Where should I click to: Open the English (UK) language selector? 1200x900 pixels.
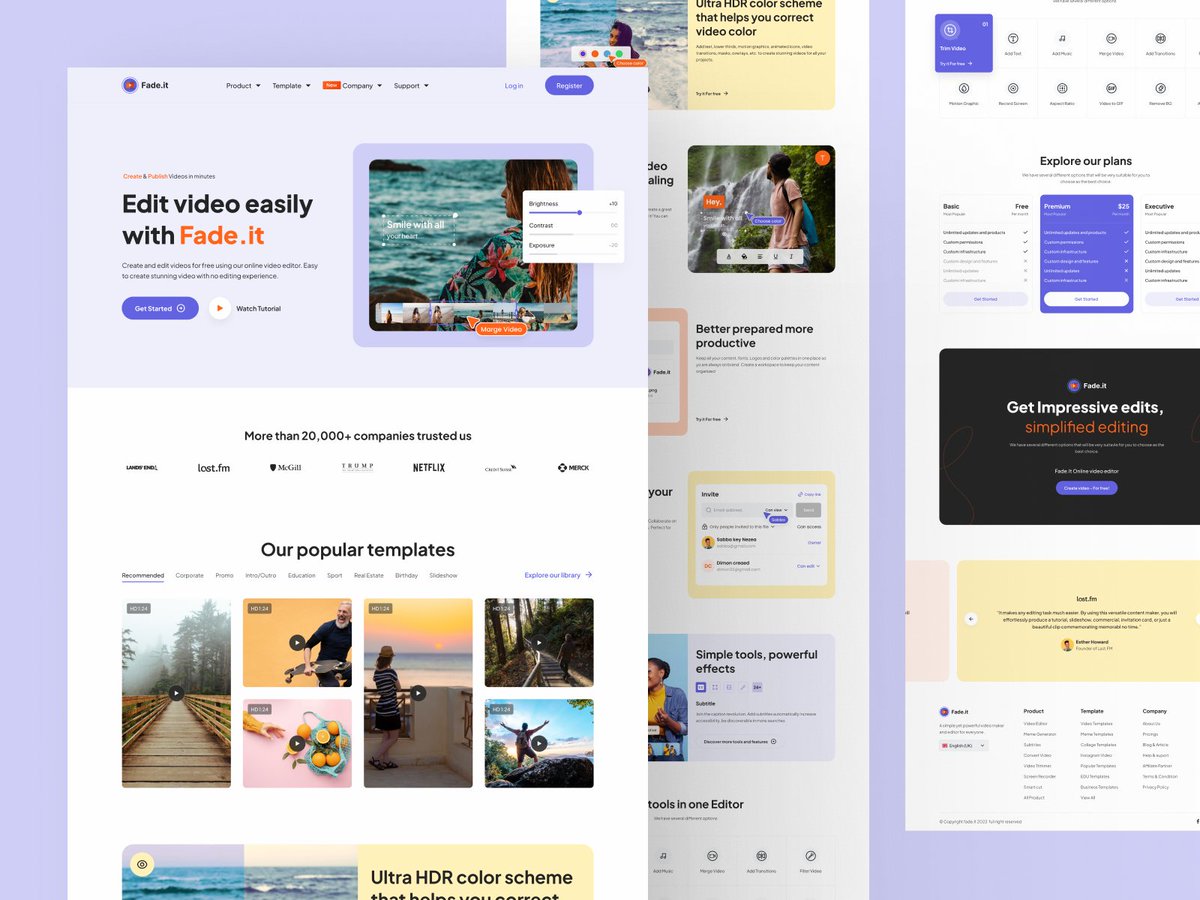tap(964, 745)
